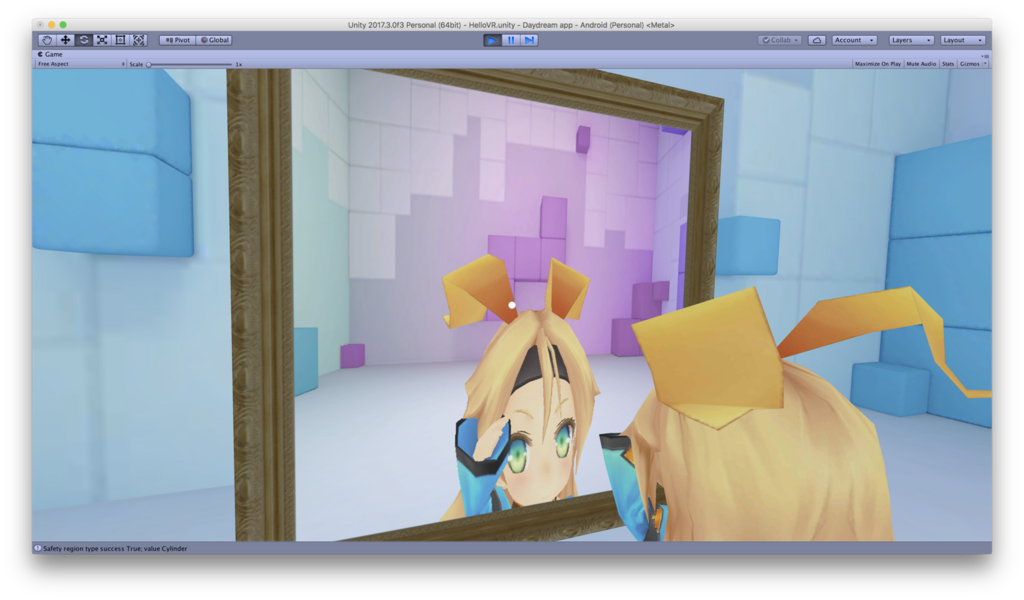This screenshot has width=1024, height=600.
Task: Toggle Gizmos in Game view
Action: [x=969, y=64]
